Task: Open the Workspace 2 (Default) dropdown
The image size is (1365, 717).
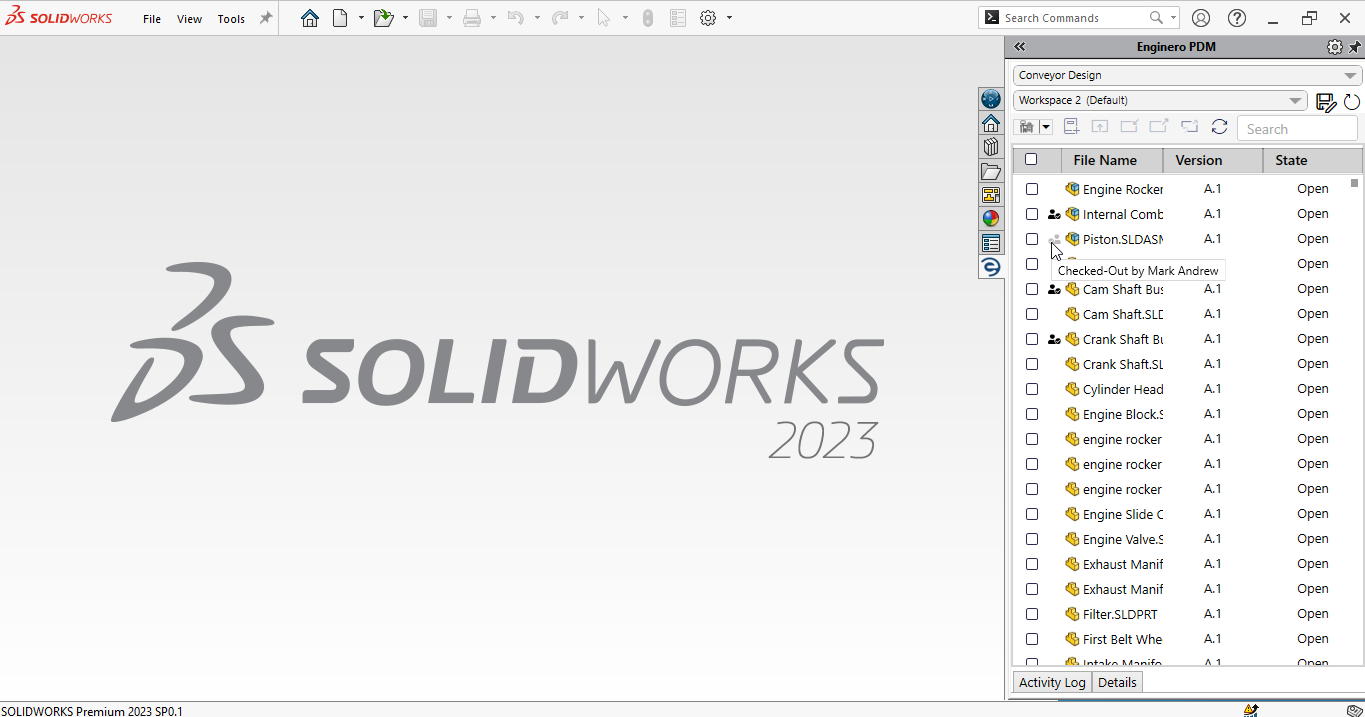Action: click(1160, 100)
